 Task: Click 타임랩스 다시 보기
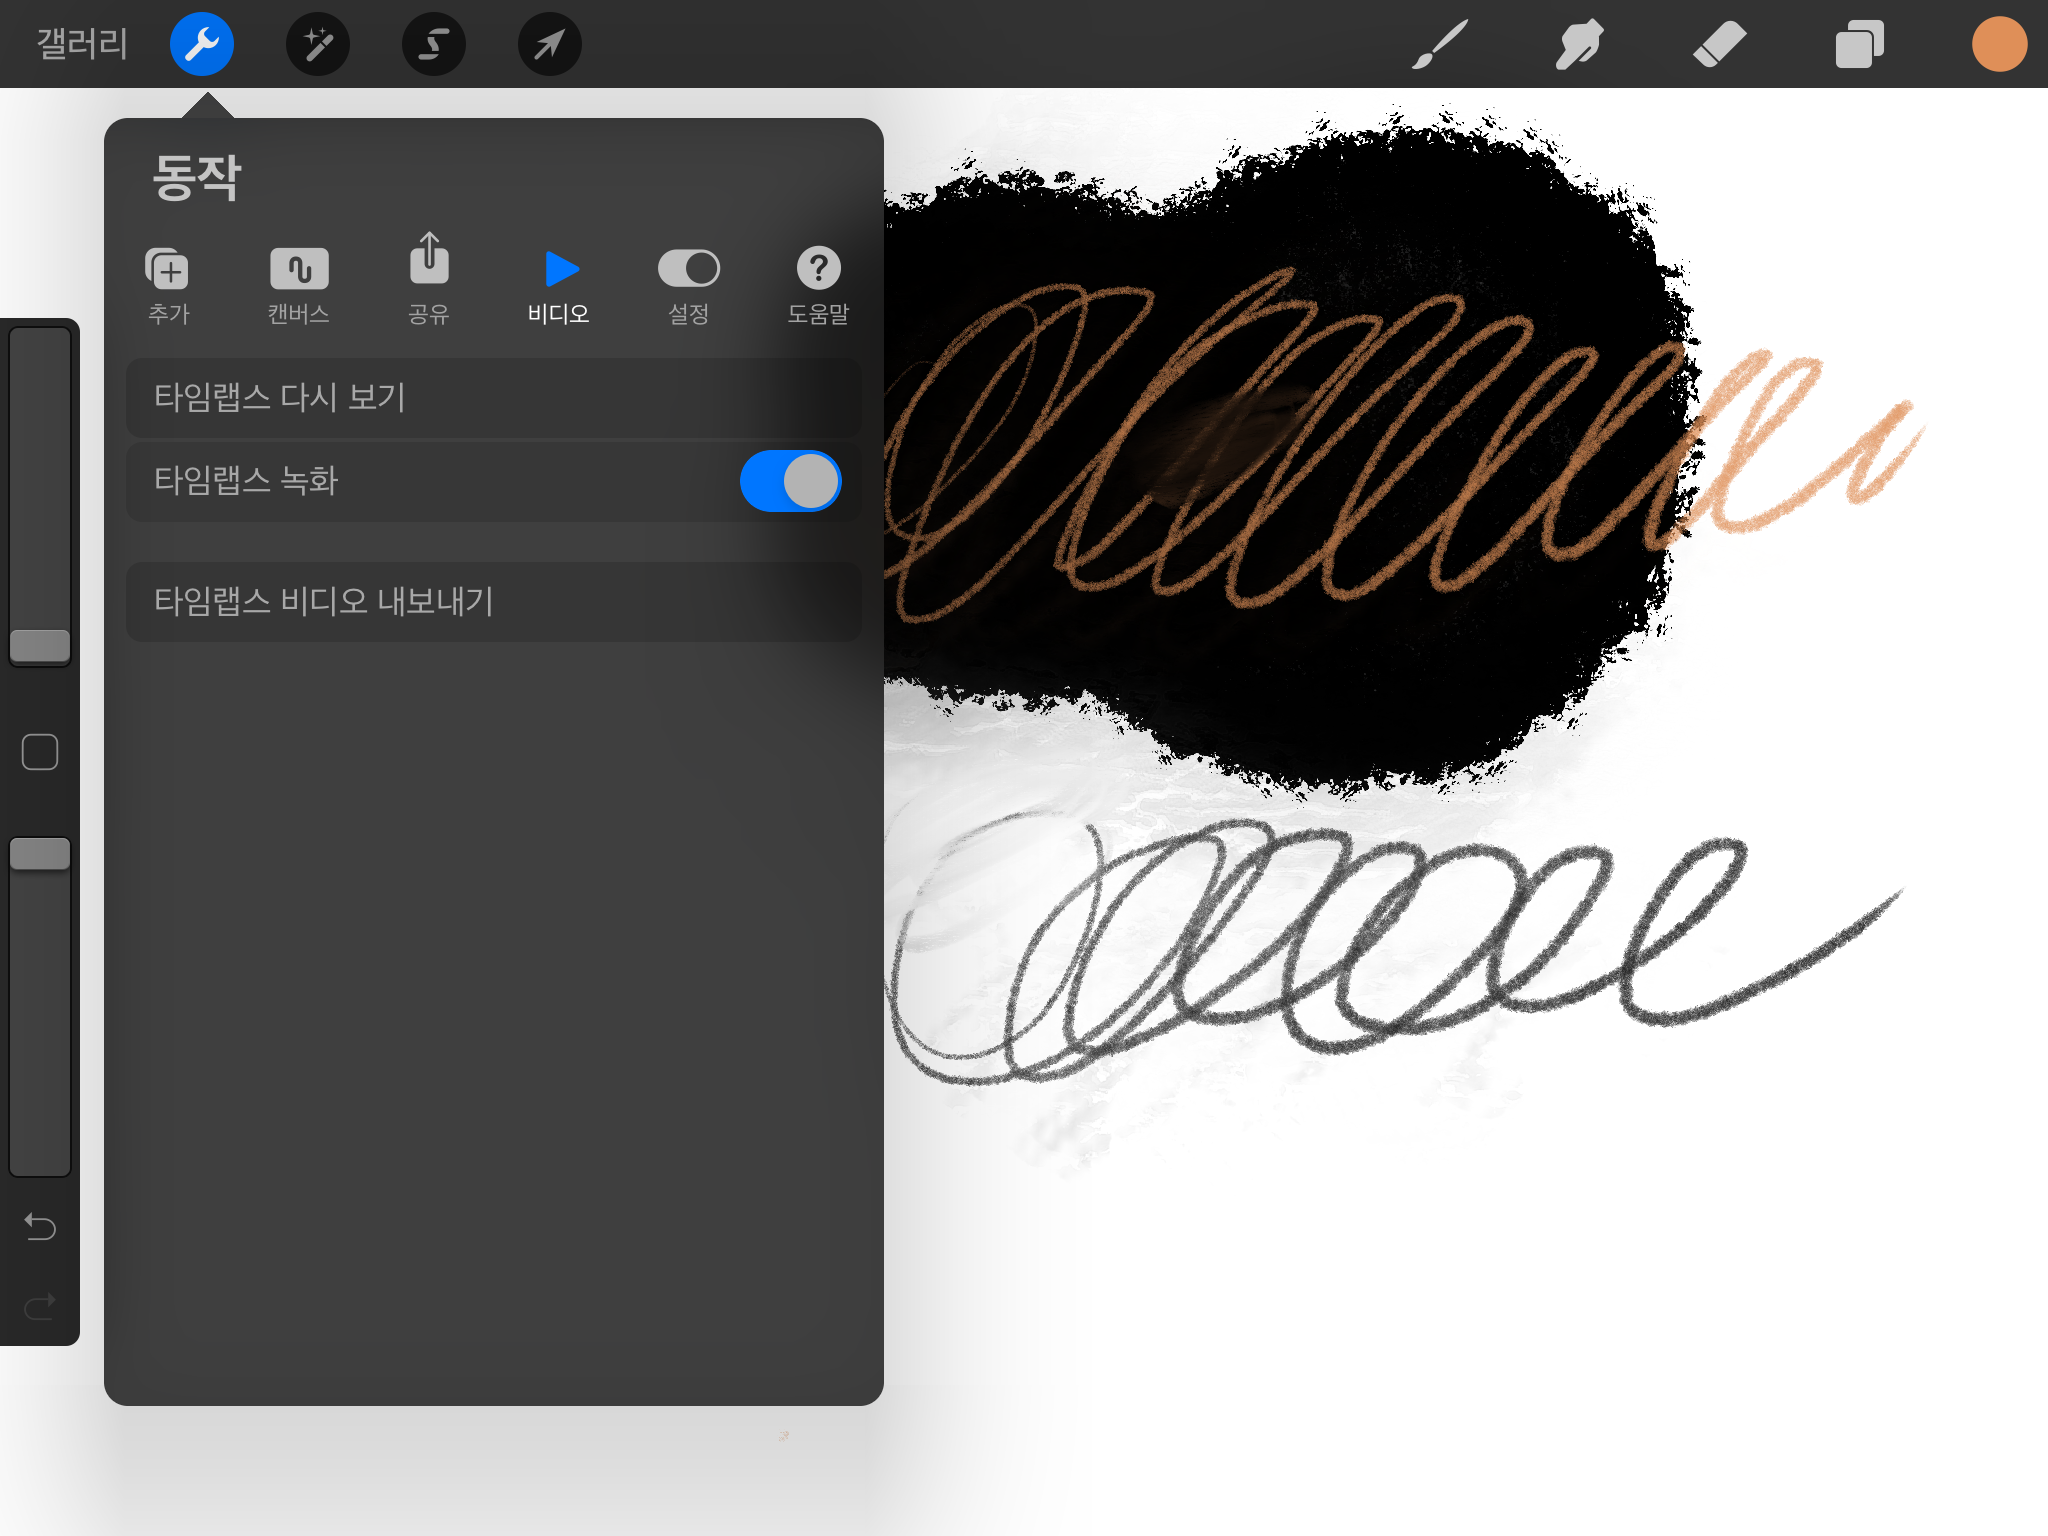493,398
